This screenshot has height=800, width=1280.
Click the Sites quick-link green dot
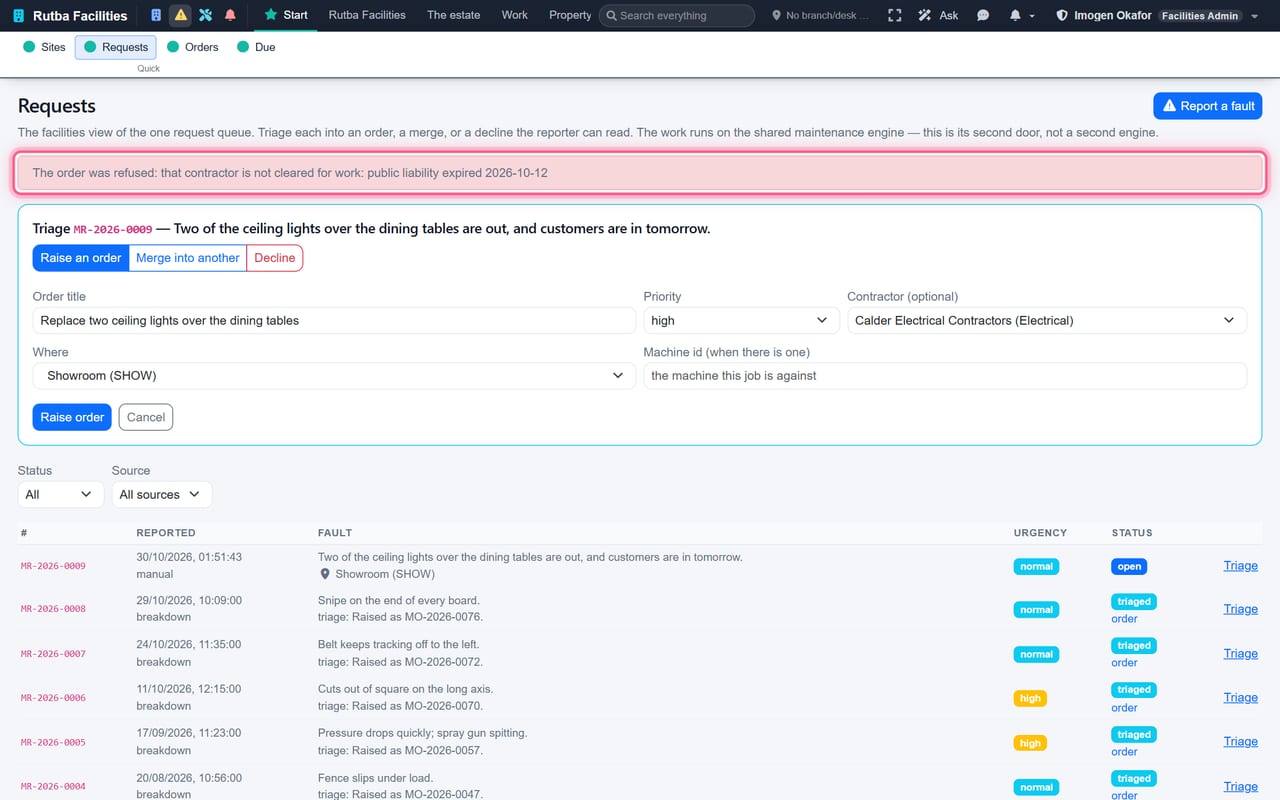29,47
